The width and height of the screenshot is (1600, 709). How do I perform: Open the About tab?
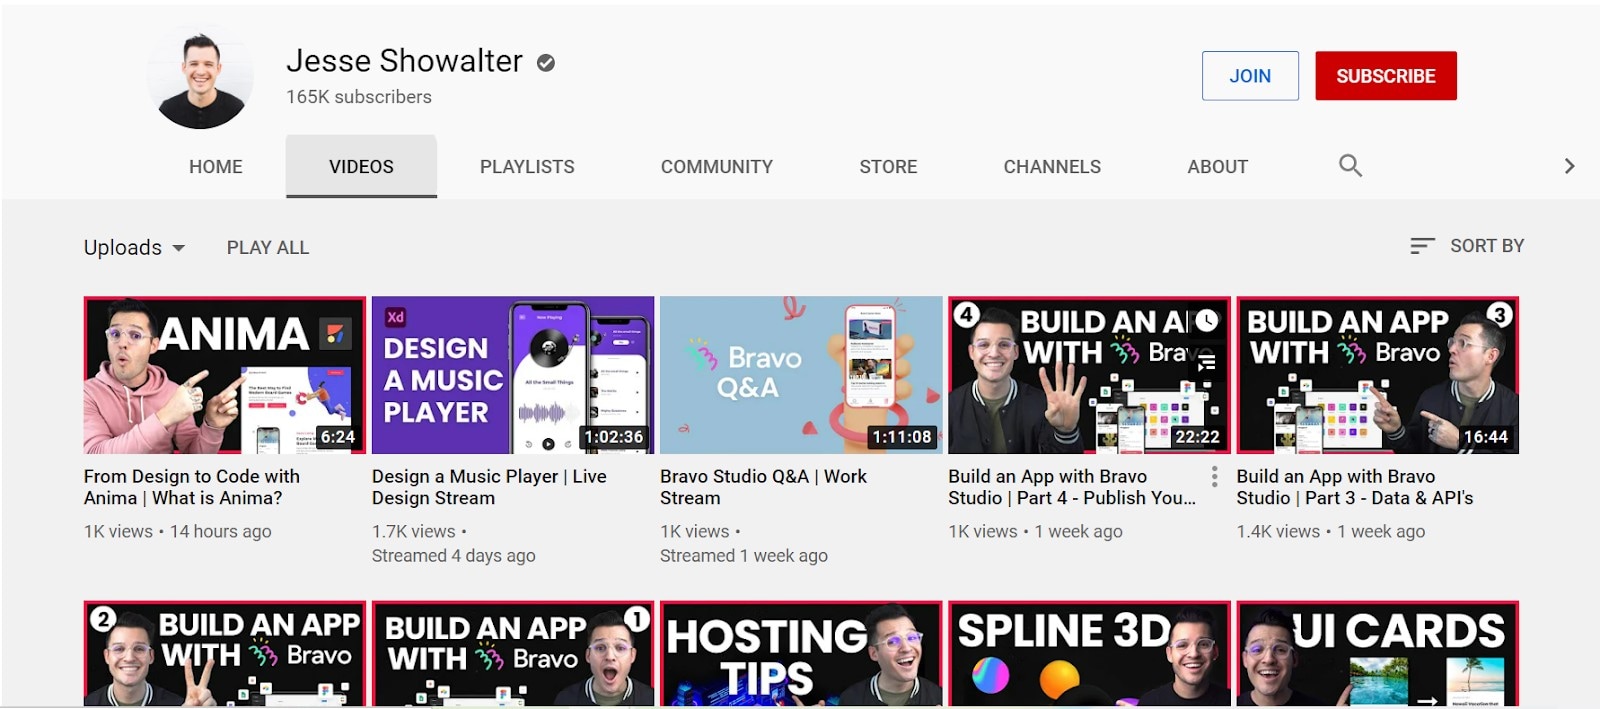click(1217, 167)
